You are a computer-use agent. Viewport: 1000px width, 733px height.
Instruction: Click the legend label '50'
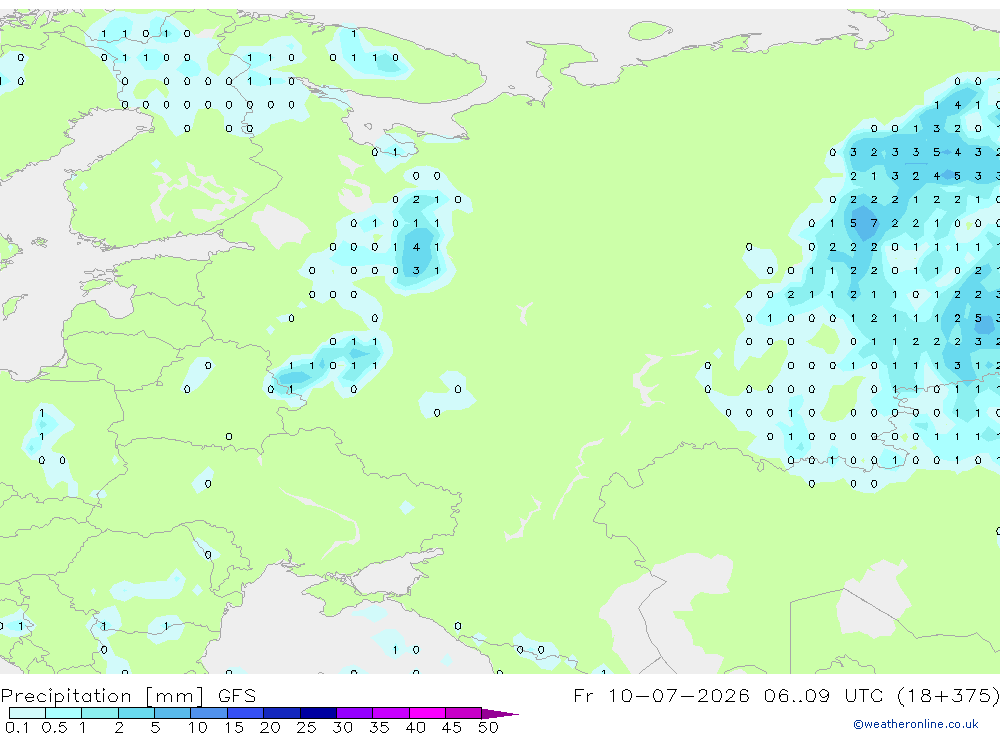pyautogui.click(x=488, y=727)
